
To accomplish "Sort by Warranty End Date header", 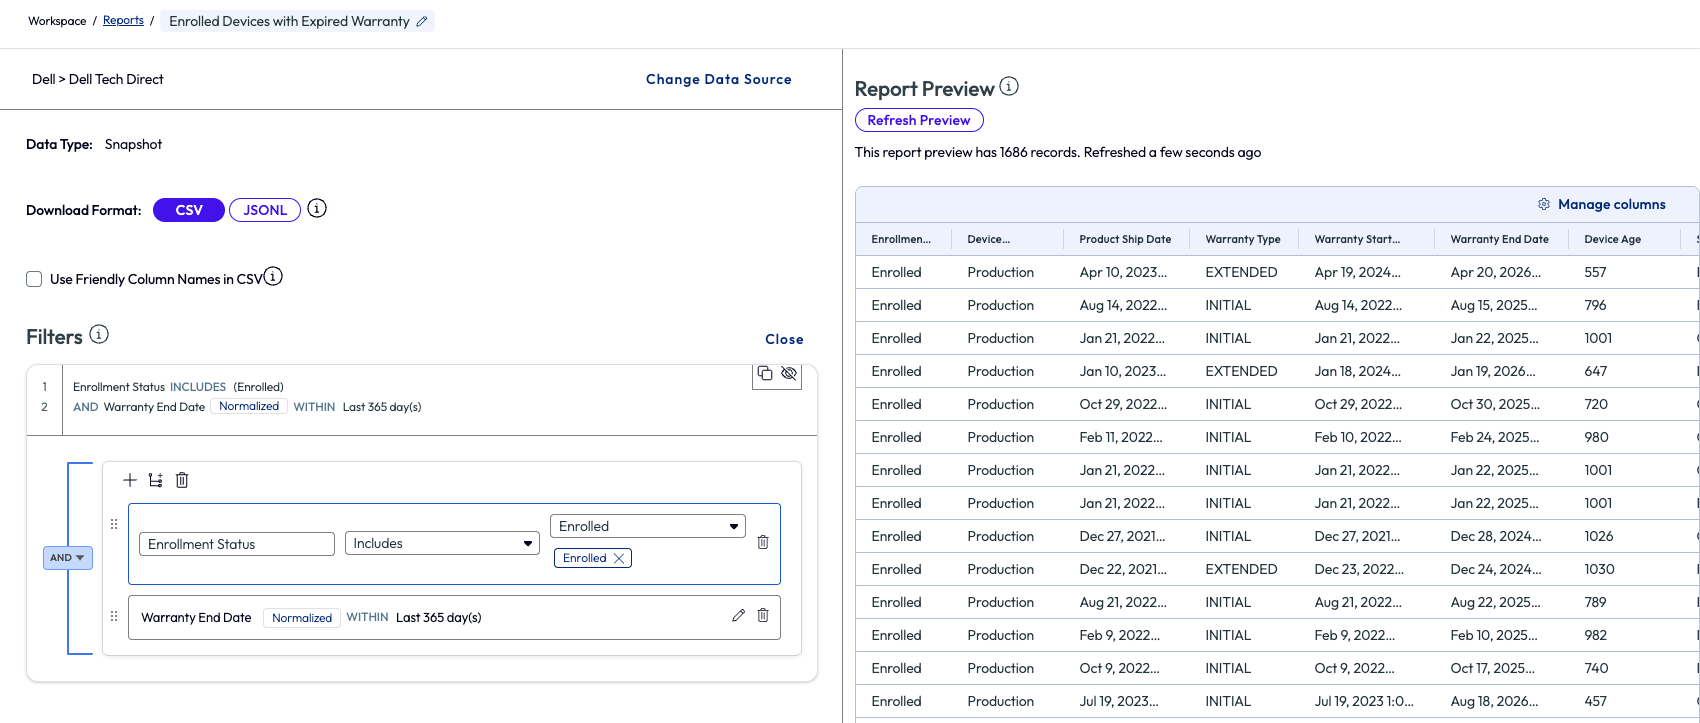I will point(1499,239).
